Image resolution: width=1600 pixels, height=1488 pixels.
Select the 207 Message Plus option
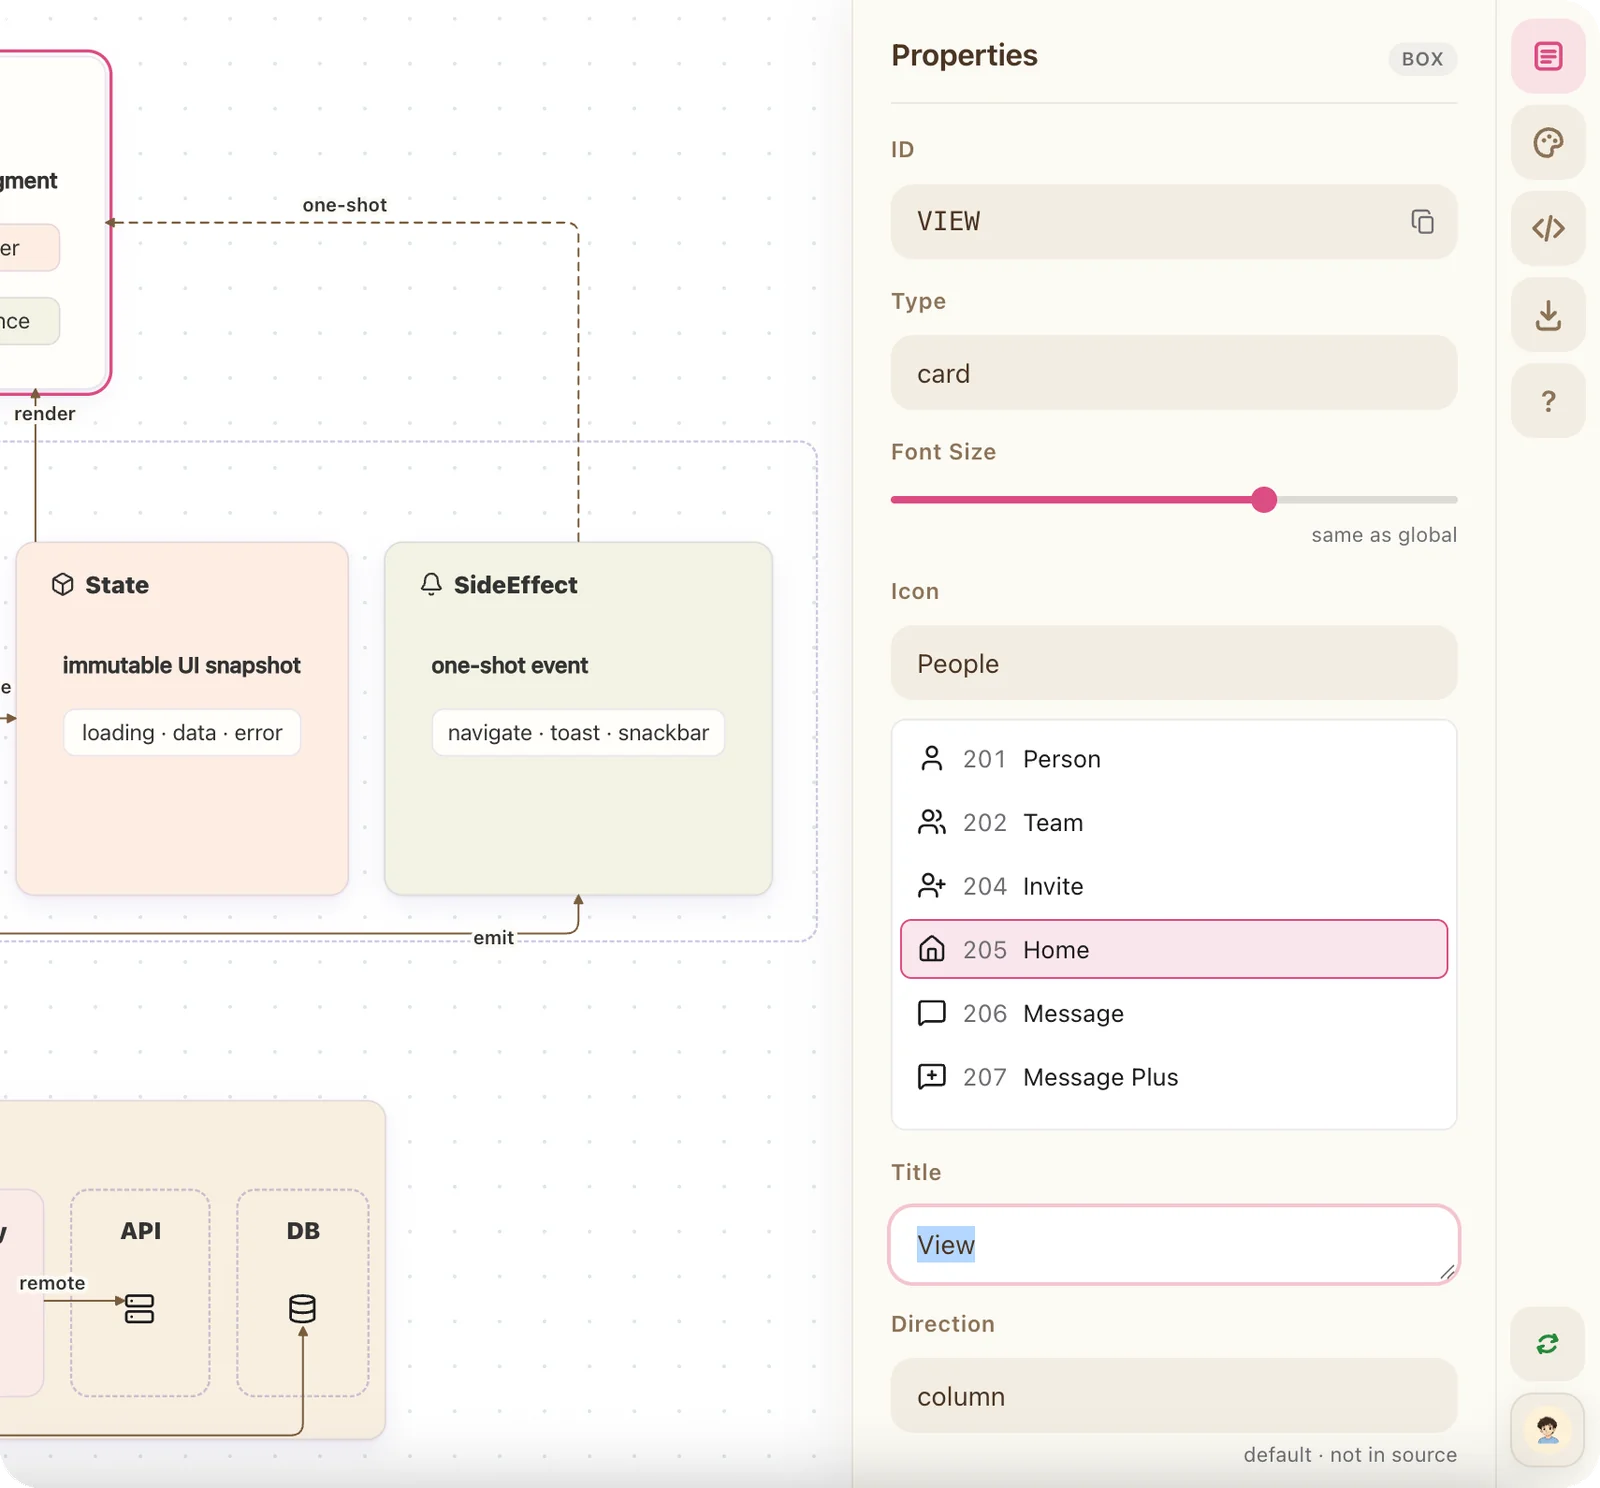(x=1174, y=1077)
